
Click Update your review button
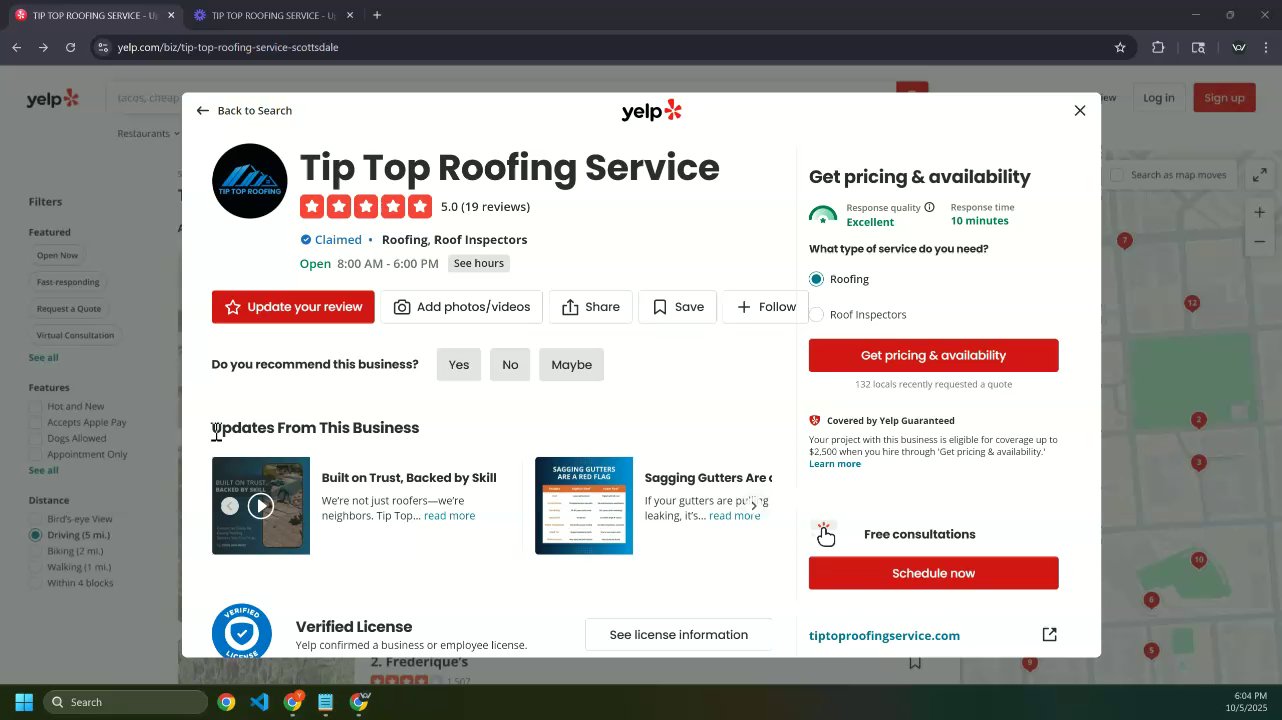point(293,307)
